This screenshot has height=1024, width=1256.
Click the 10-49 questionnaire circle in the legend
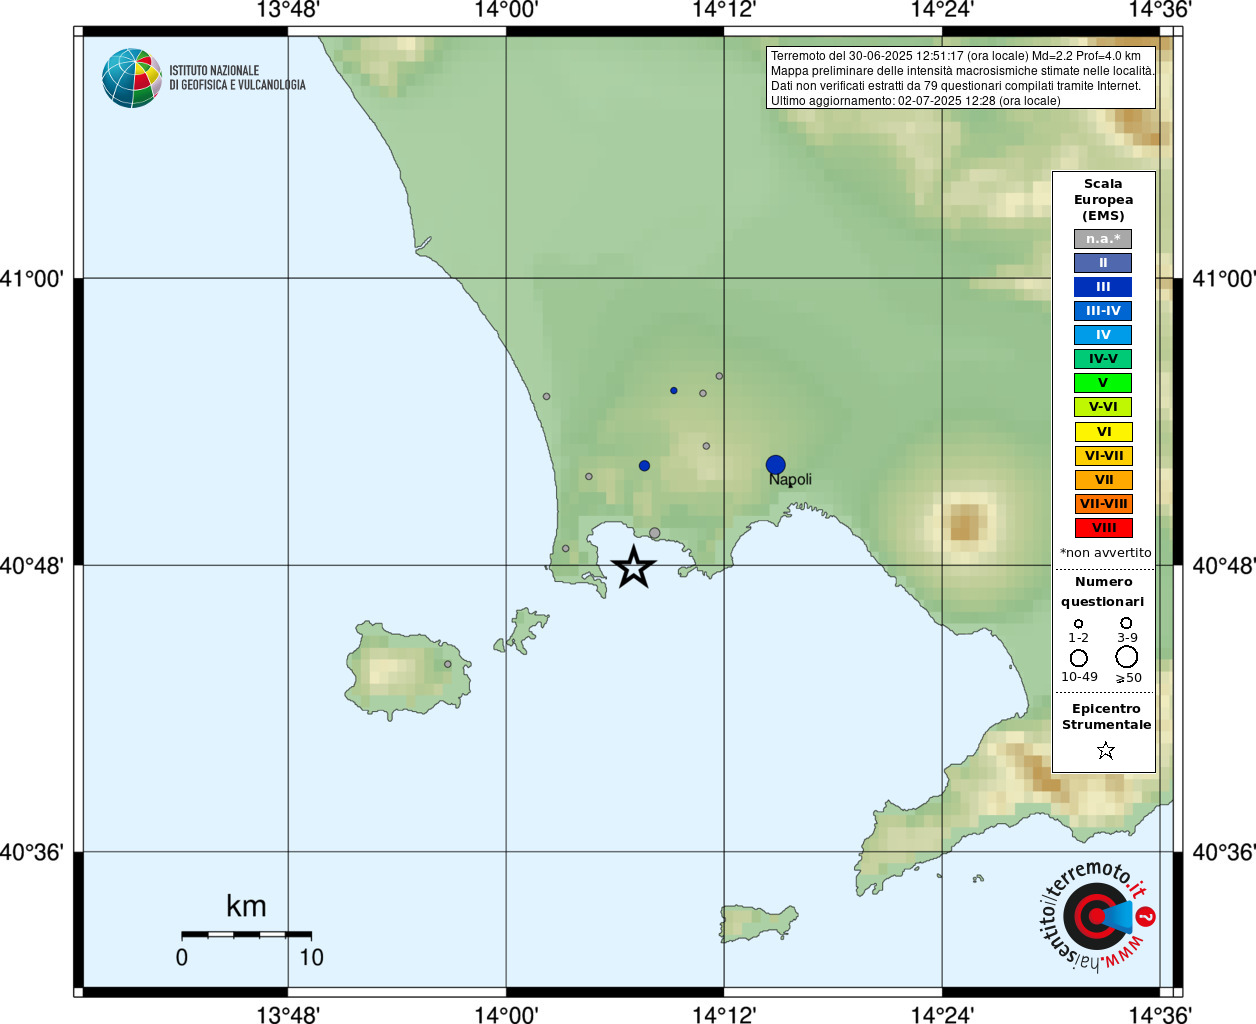[x=1079, y=658]
